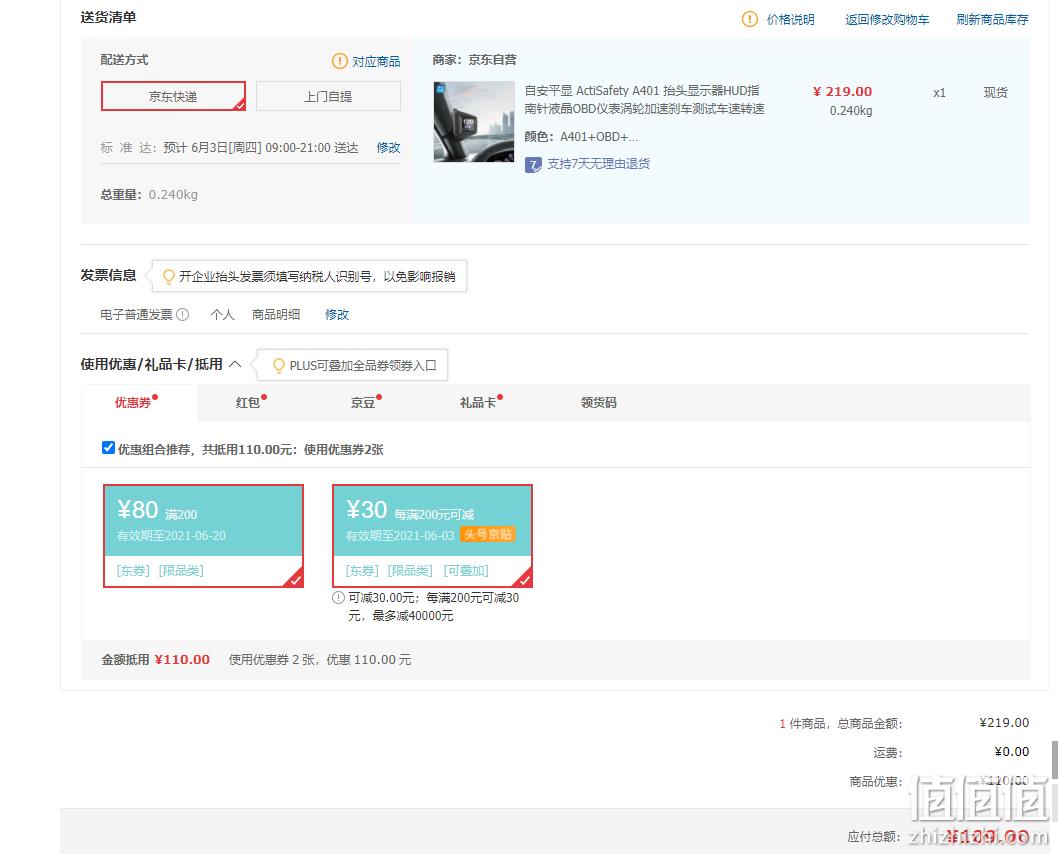Click 商品明细 invoice content text
The width and height of the screenshot is (1058, 854).
click(276, 314)
